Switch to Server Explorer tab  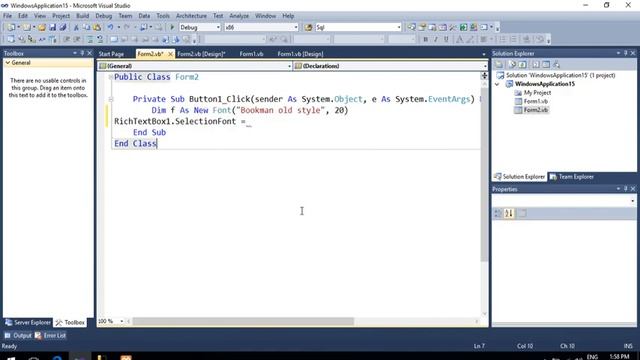tap(28, 322)
